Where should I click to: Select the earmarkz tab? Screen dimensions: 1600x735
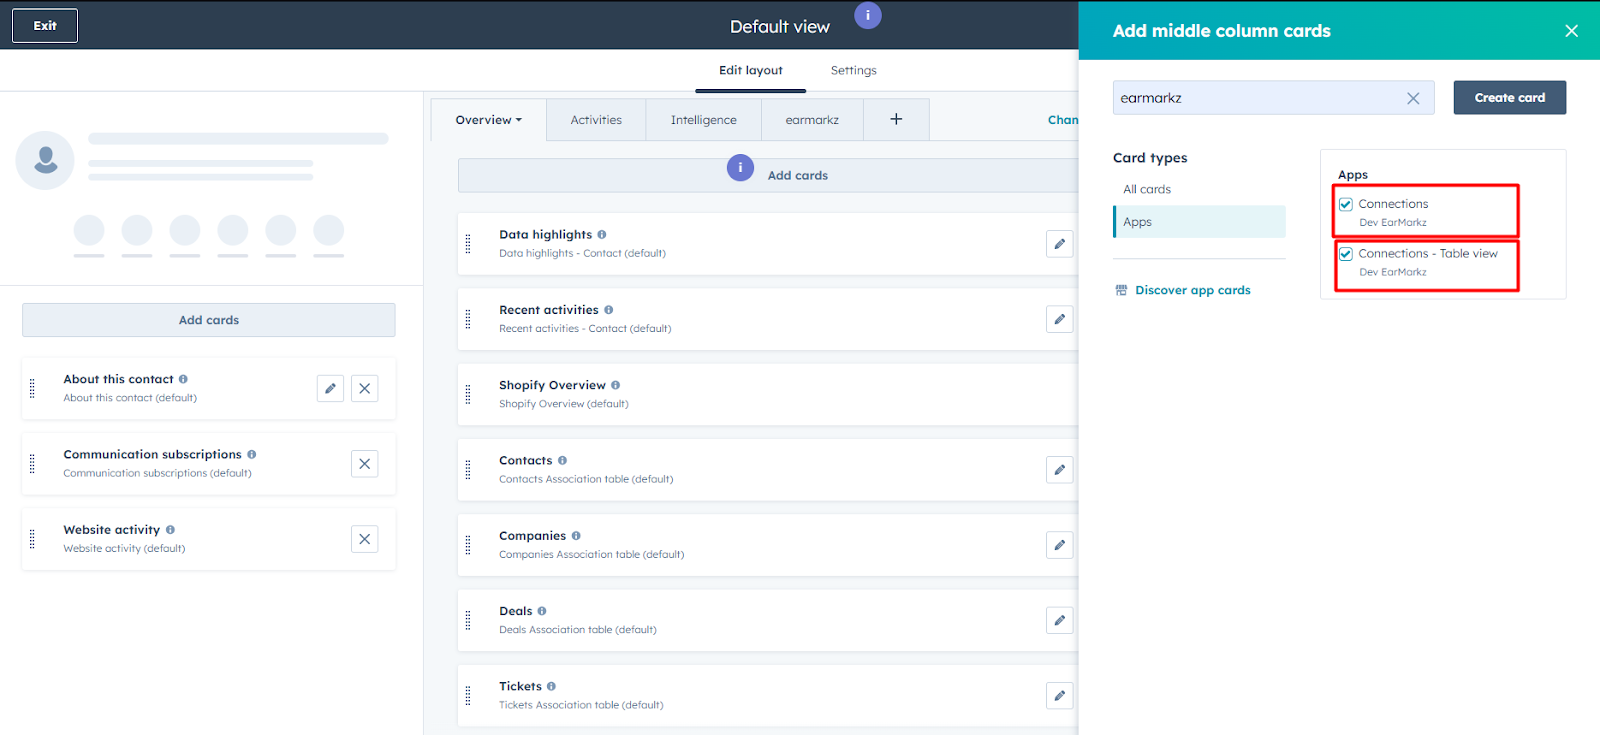click(x=812, y=120)
